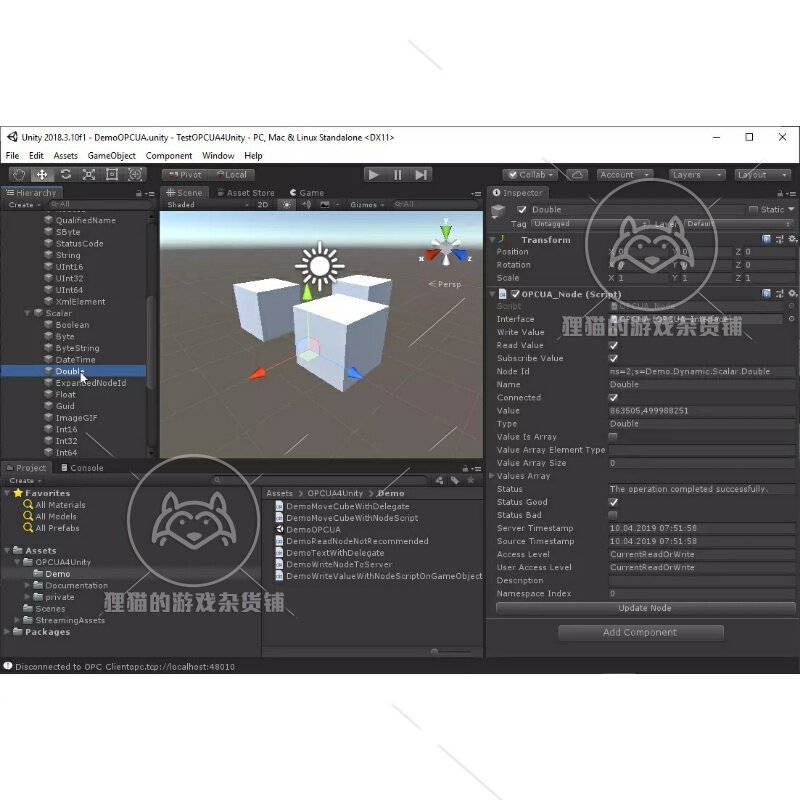This screenshot has width=800, height=800.
Task: Click the Add Component button
Action: pyautogui.click(x=640, y=633)
